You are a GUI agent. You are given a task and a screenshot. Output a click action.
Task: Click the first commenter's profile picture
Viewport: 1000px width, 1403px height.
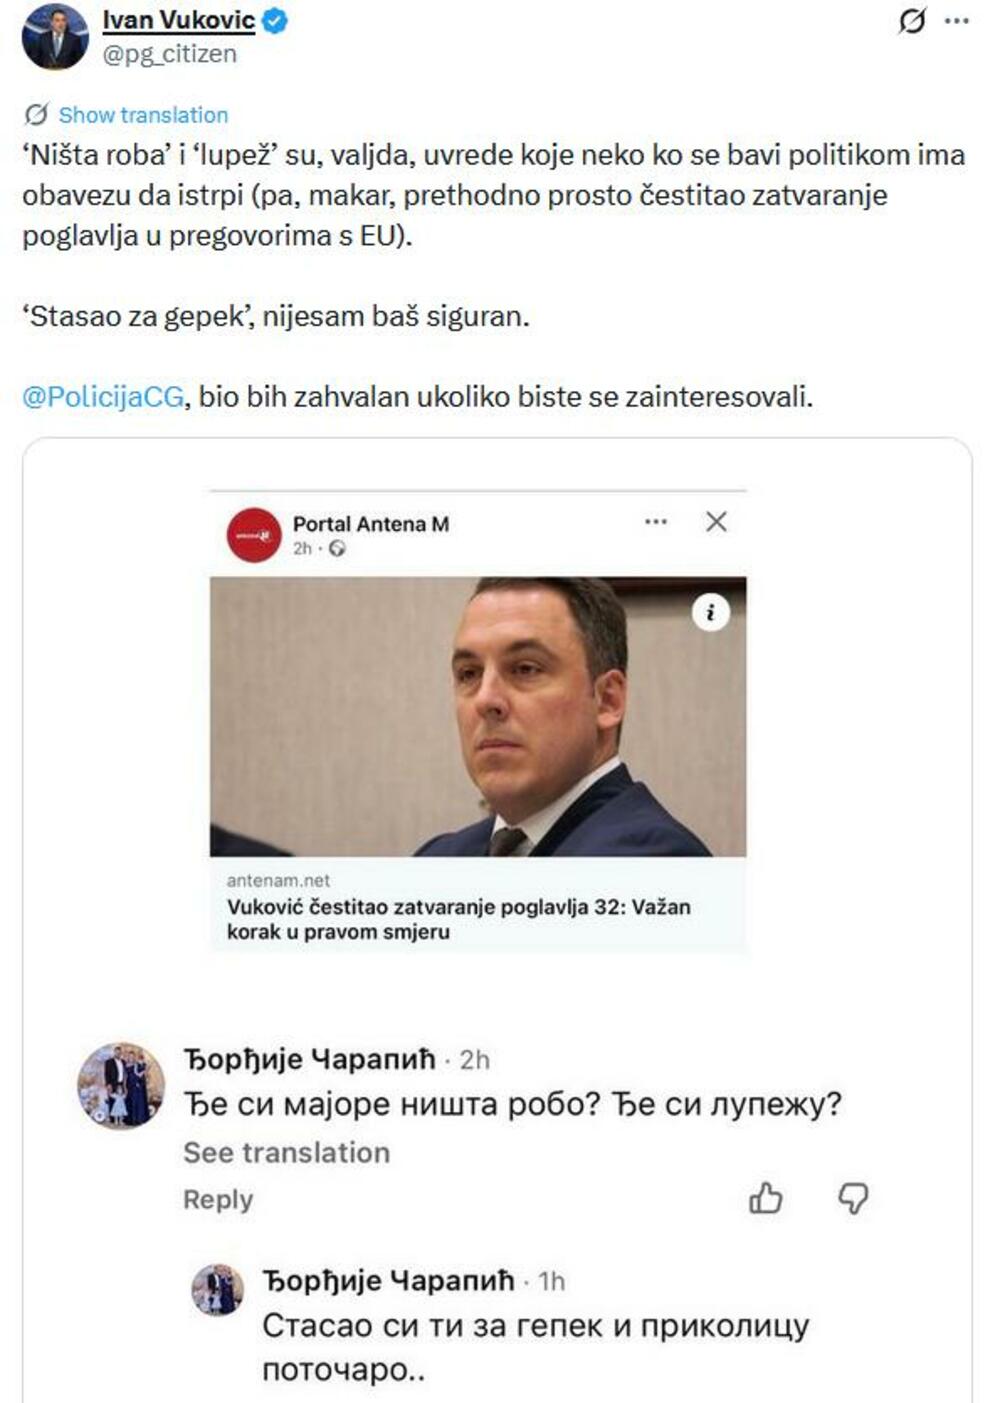(121, 1085)
